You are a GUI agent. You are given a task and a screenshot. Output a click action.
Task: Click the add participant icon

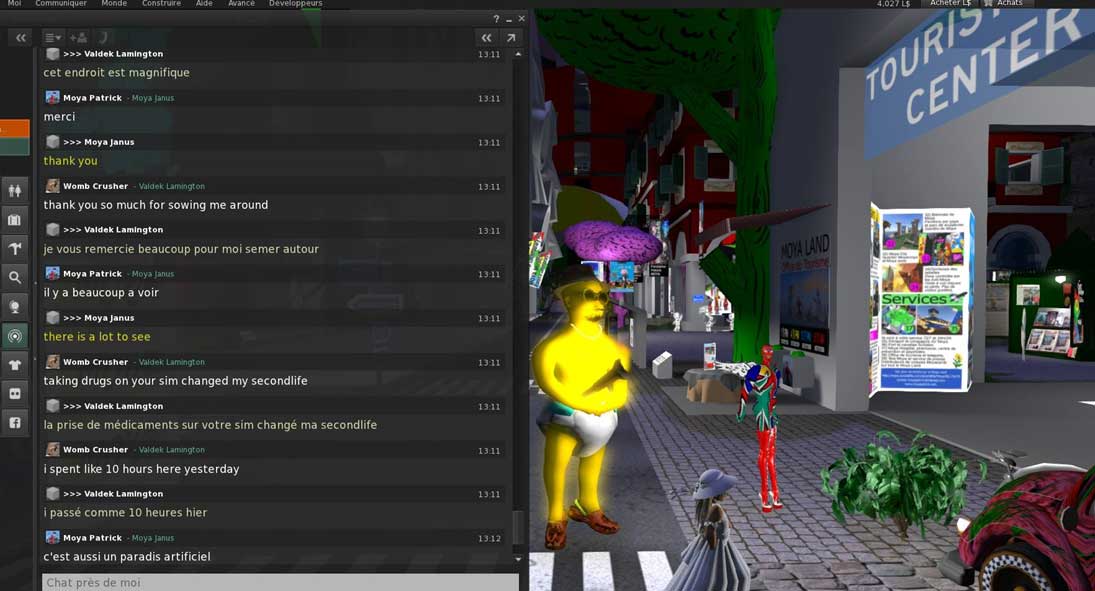pyautogui.click(x=78, y=38)
